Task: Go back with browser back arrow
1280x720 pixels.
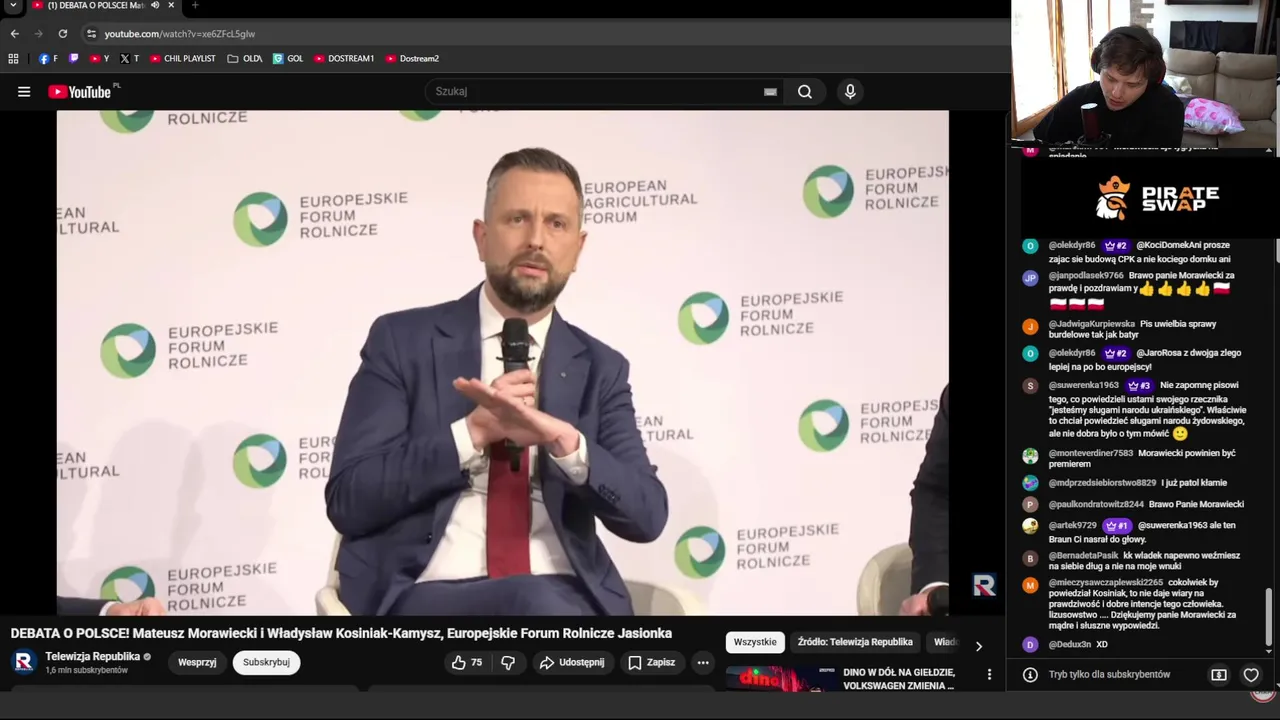Action: point(14,33)
